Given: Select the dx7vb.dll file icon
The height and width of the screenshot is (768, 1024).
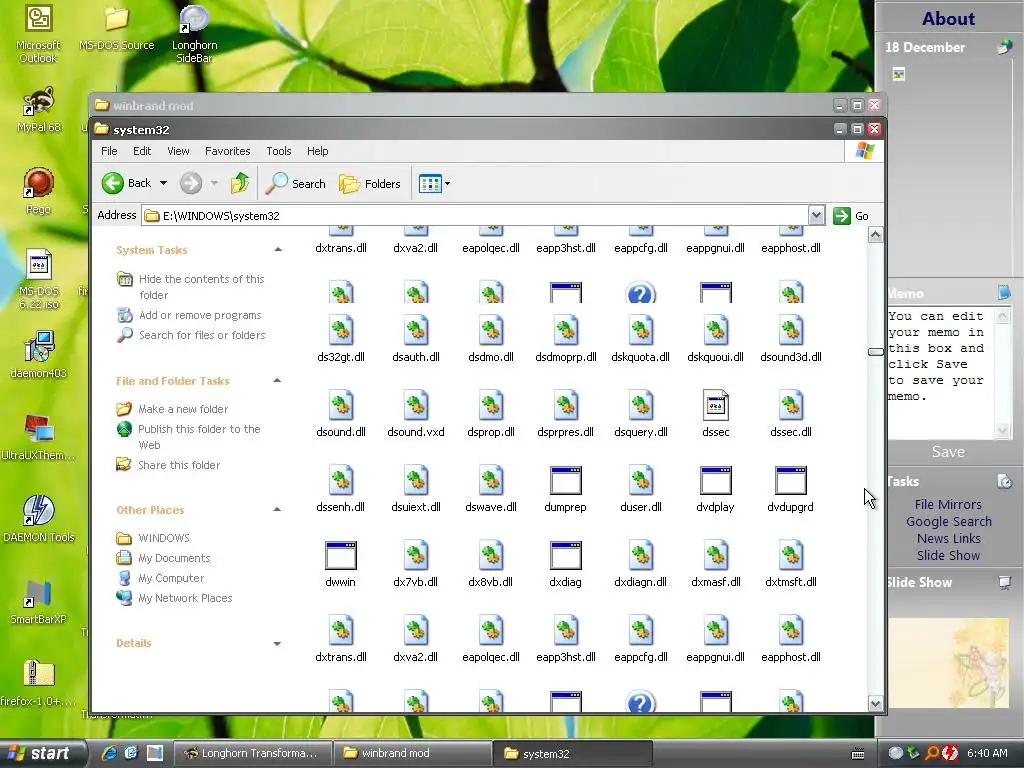Looking at the screenshot, I should tap(415, 556).
